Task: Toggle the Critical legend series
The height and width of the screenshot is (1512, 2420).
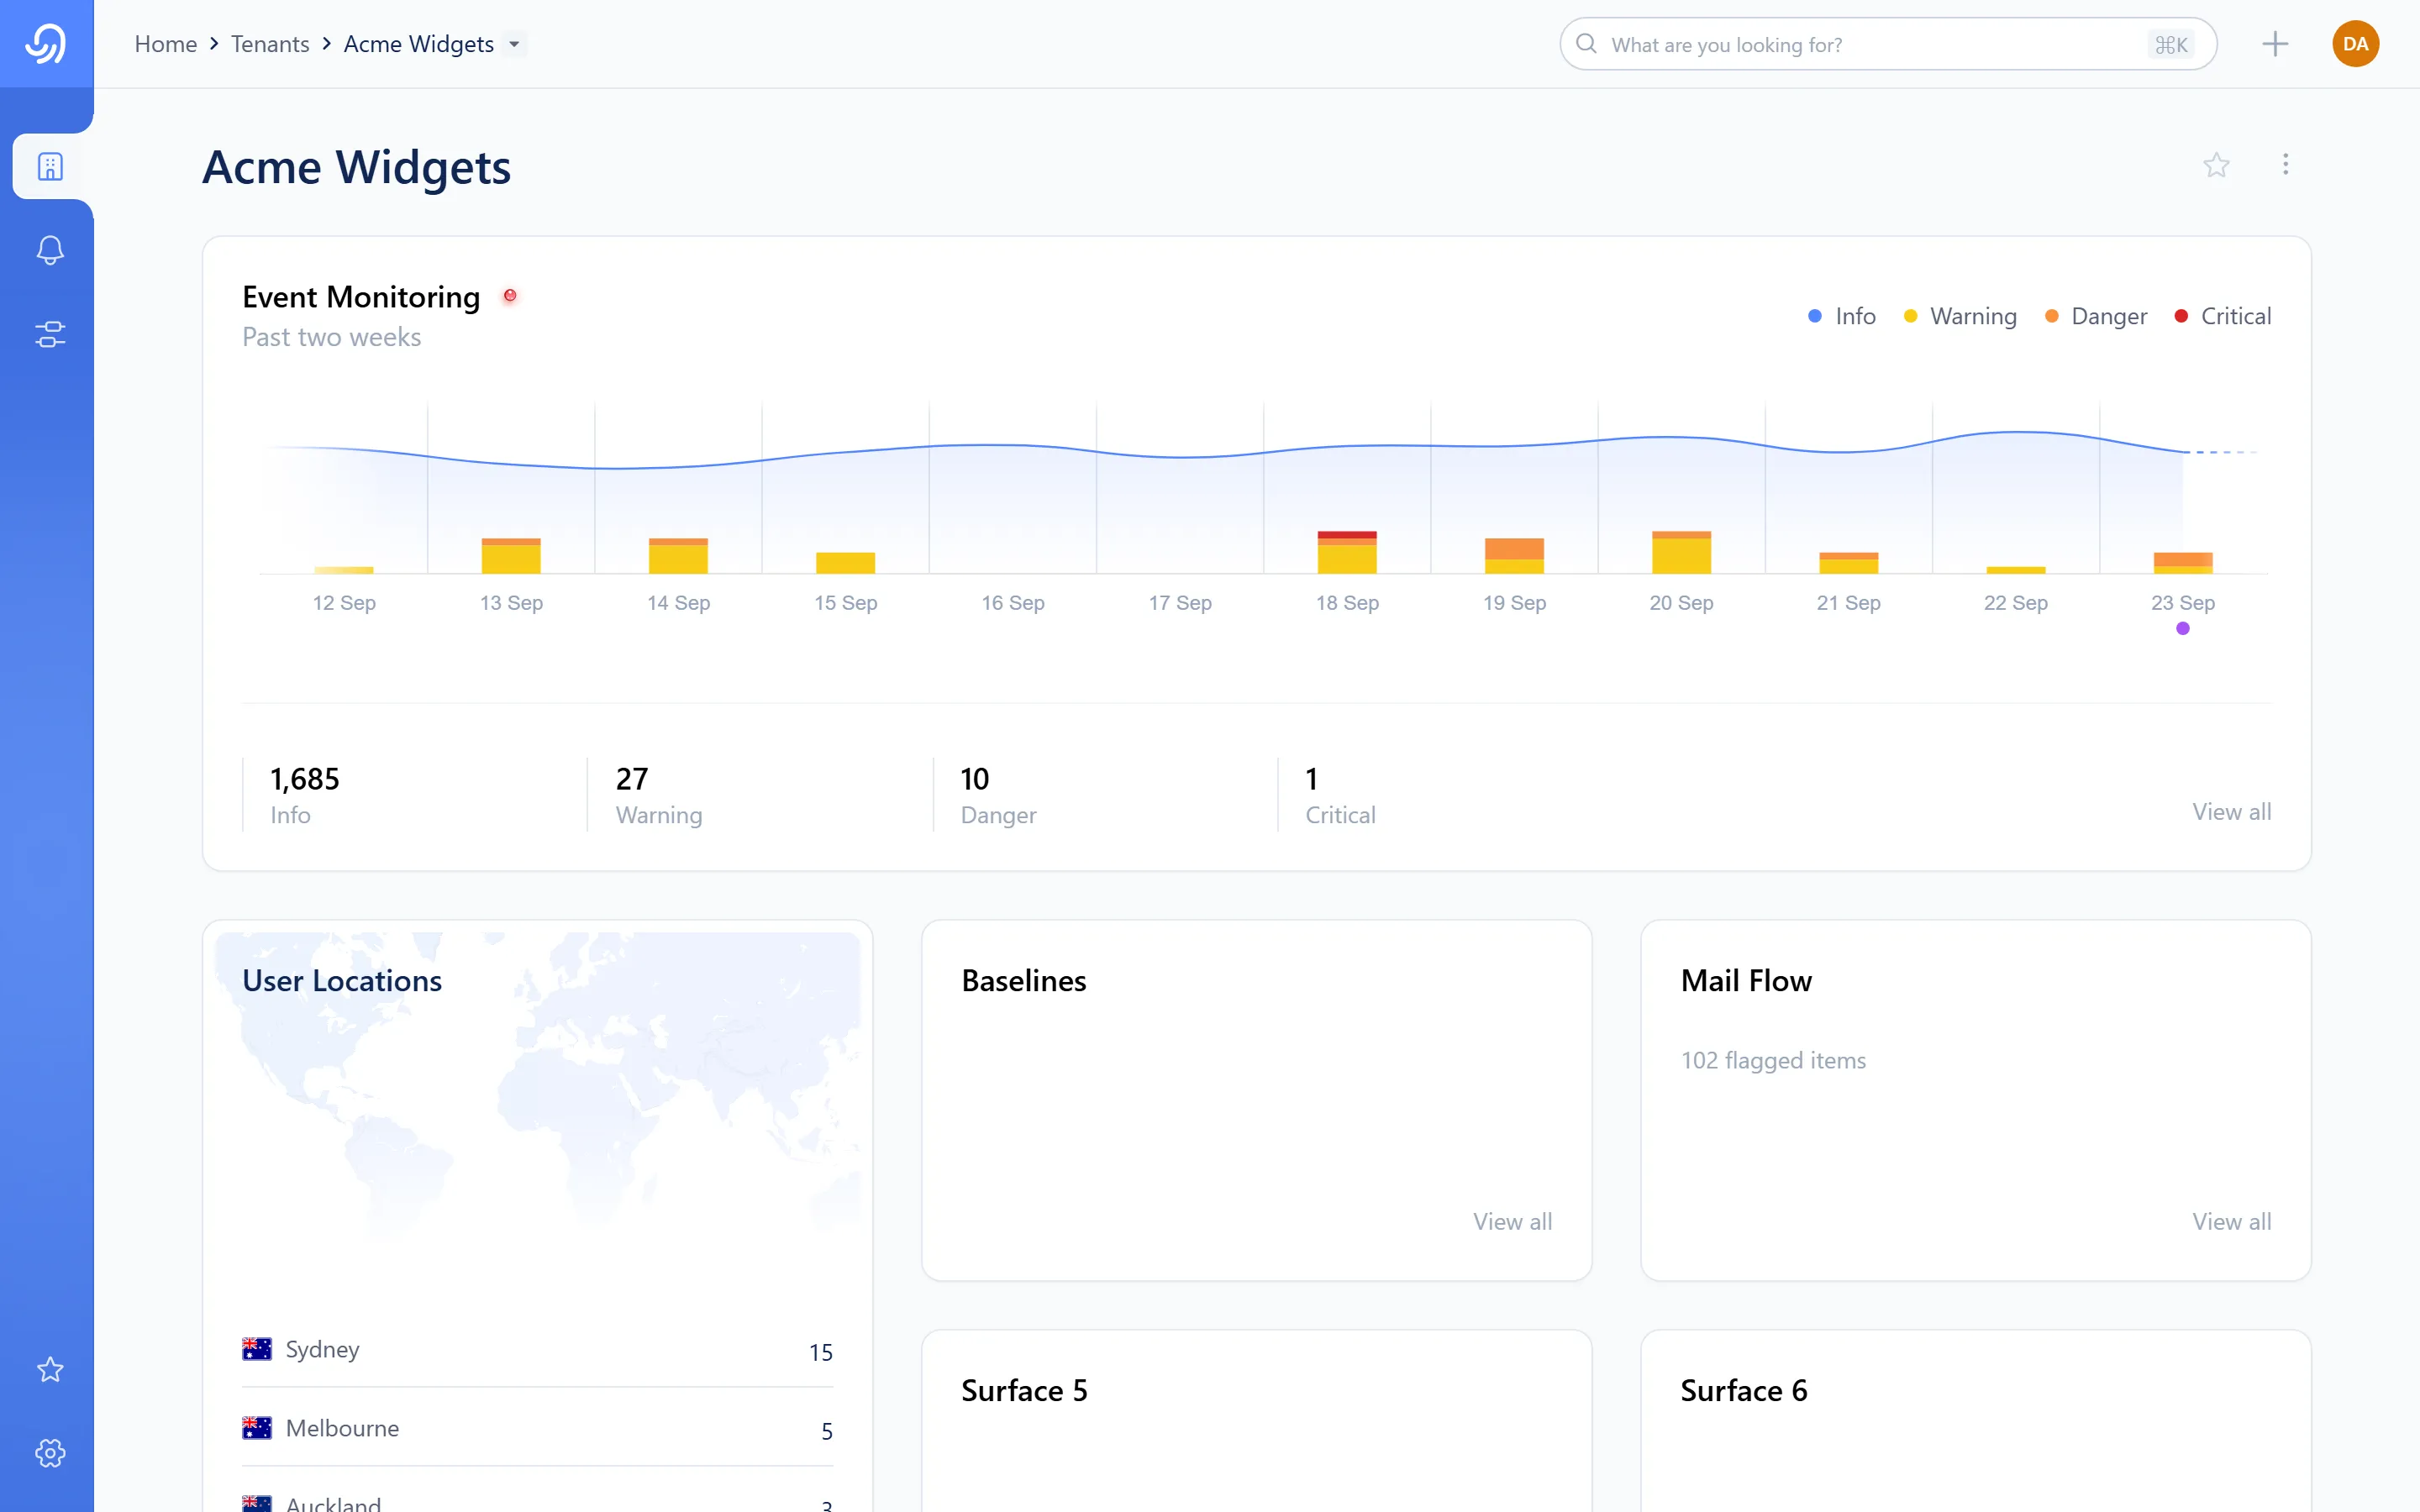Action: pos(2223,316)
